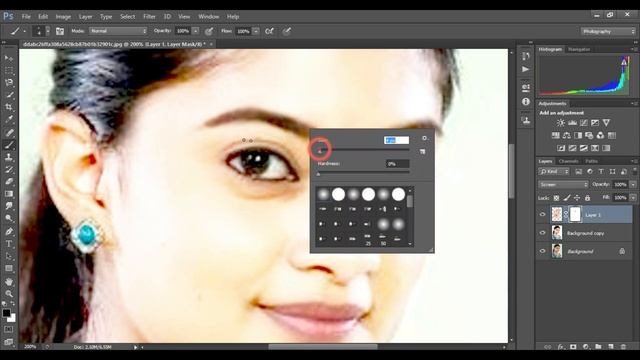Toggle lock transparent pixels
The height and width of the screenshot is (360, 640).
pyautogui.click(x=556, y=198)
